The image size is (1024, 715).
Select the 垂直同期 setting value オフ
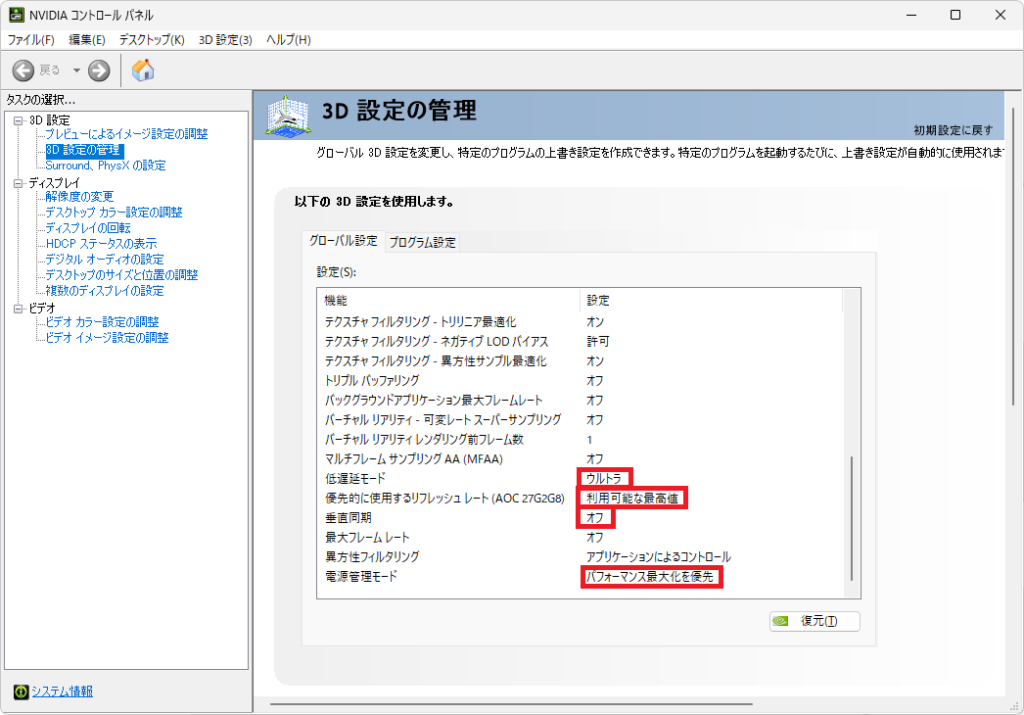[x=595, y=518]
